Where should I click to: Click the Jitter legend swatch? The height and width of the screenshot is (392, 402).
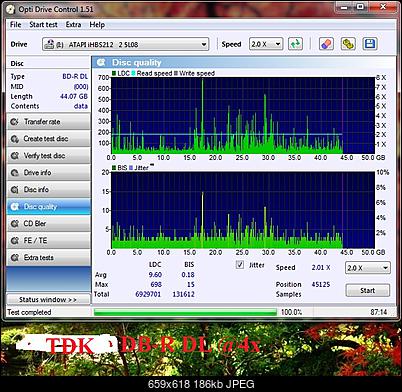pyautogui.click(x=131, y=168)
